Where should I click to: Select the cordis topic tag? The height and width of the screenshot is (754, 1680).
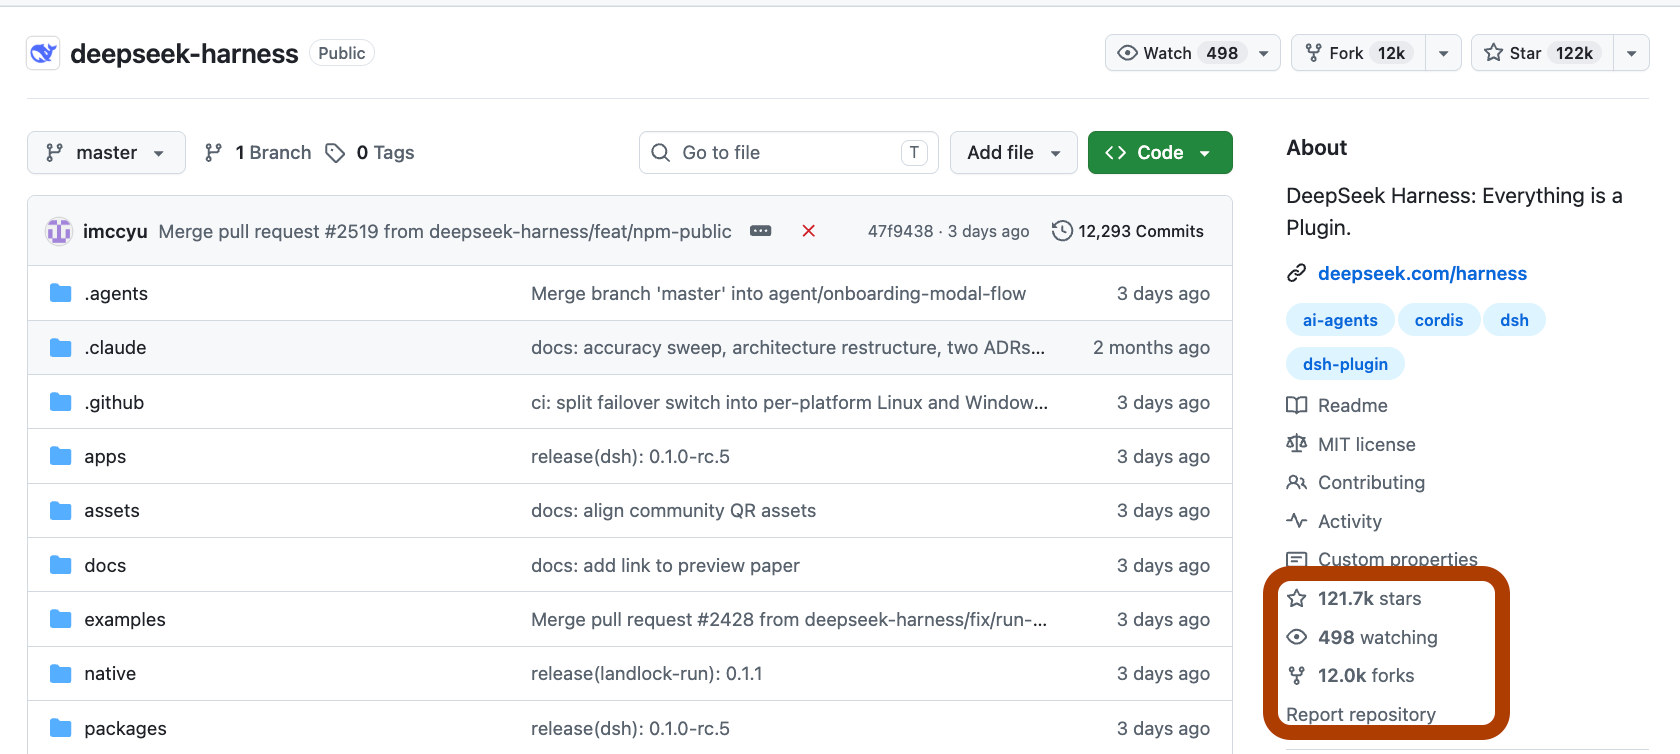pyautogui.click(x=1439, y=320)
